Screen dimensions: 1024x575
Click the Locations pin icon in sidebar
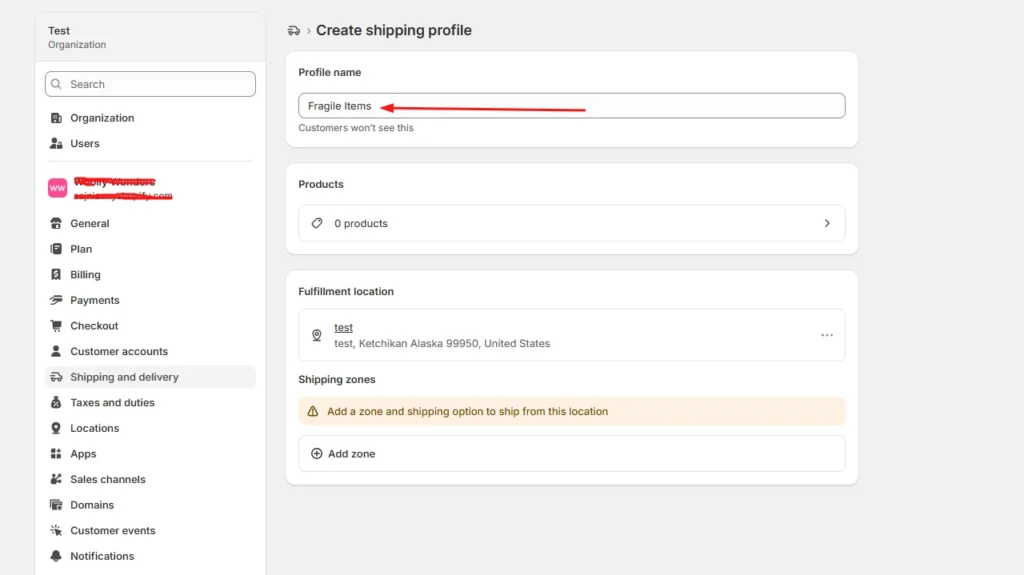[56, 429]
